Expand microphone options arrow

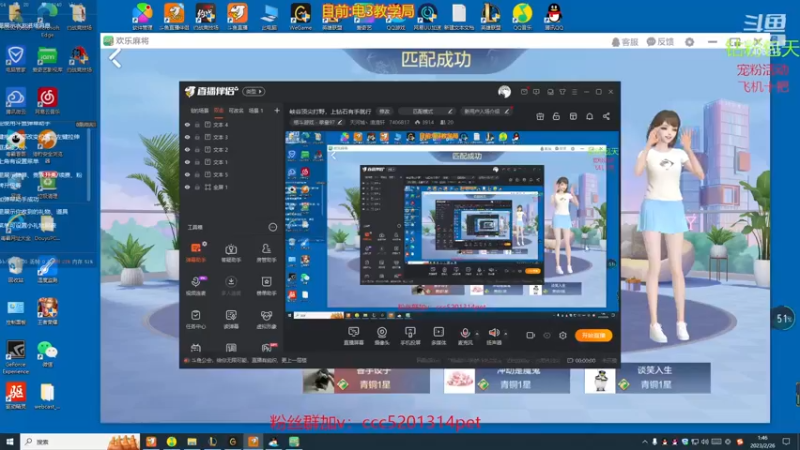(x=477, y=334)
